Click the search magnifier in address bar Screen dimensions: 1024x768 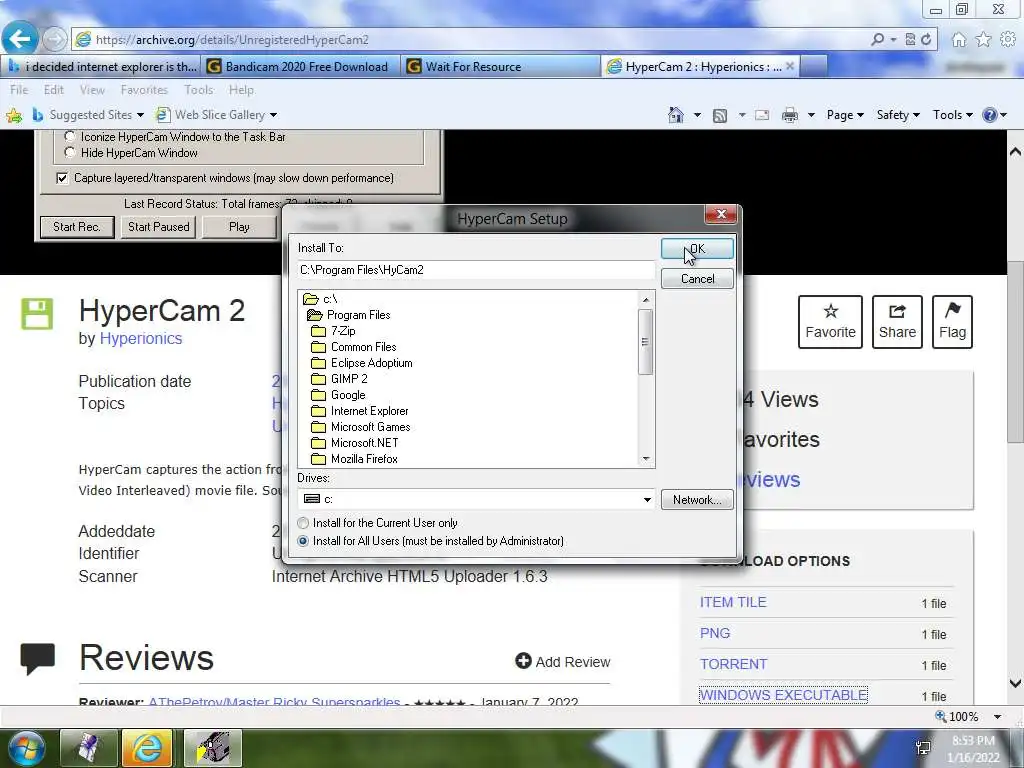pyautogui.click(x=878, y=40)
